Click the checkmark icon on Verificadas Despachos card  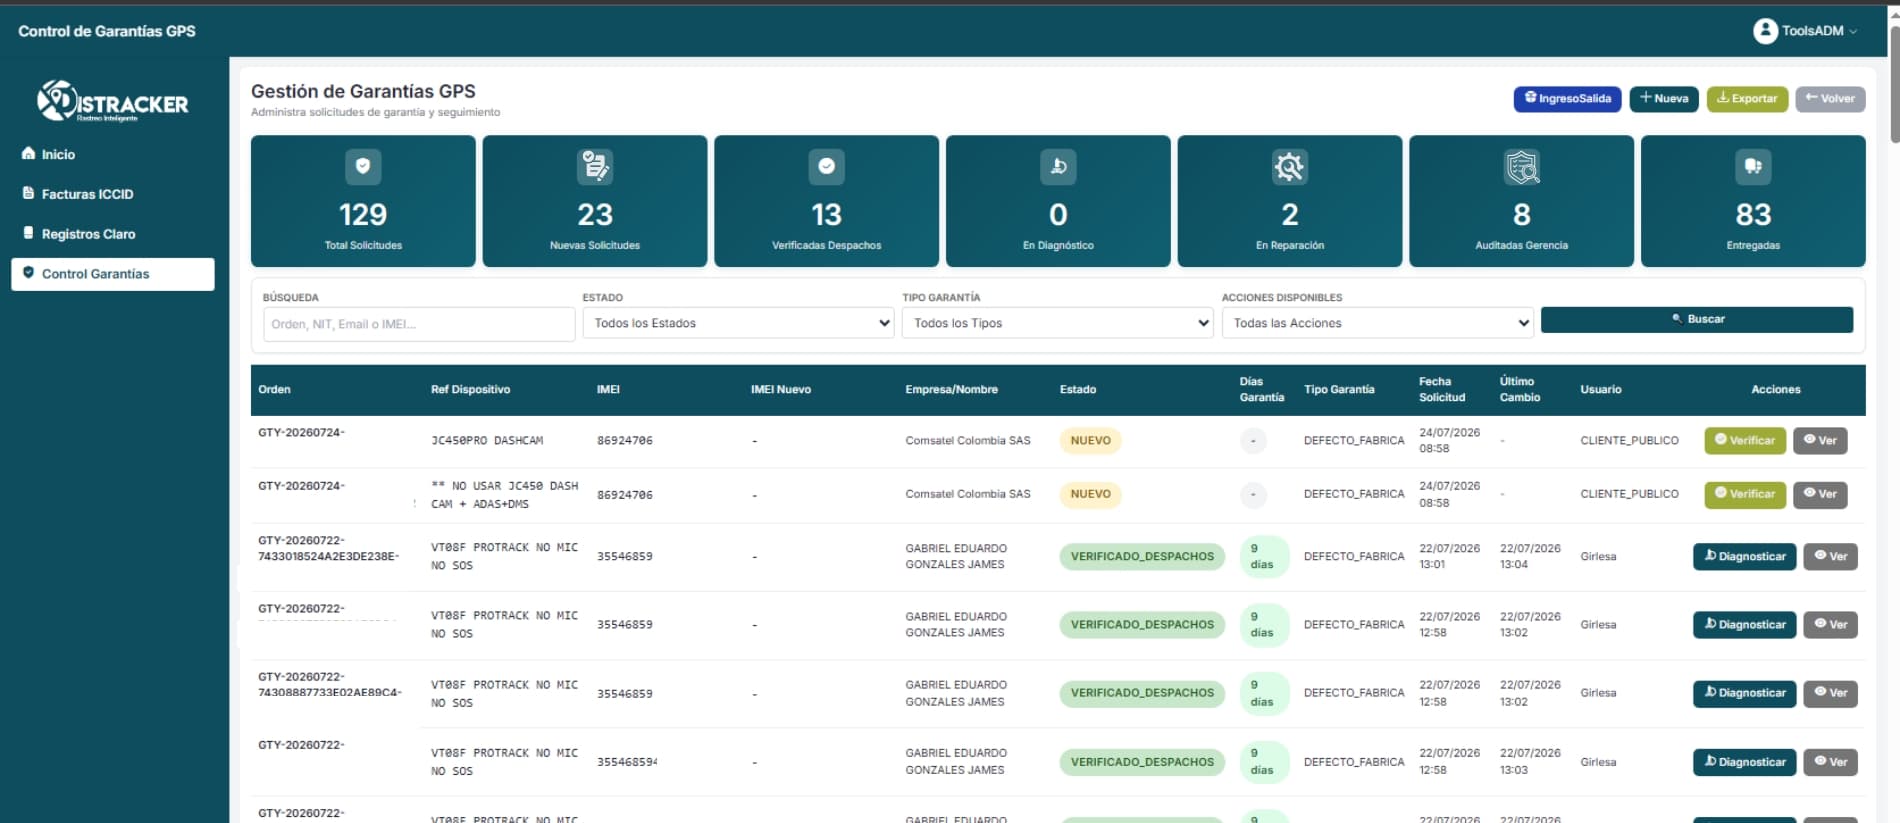(x=827, y=166)
